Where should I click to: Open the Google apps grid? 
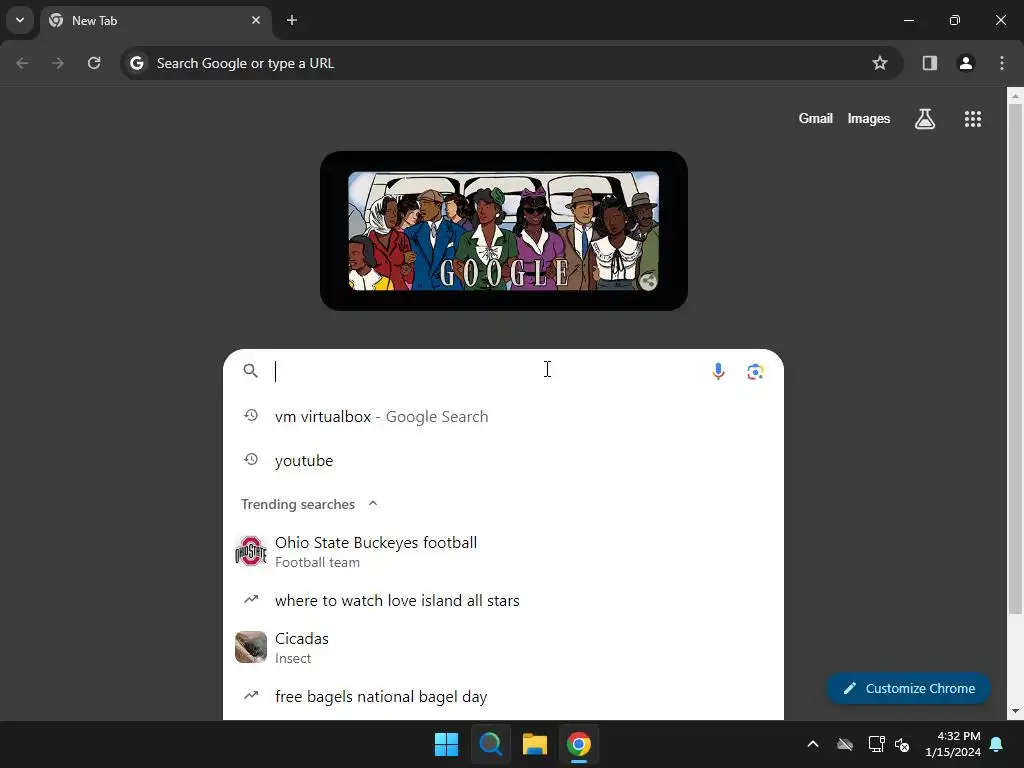972,119
